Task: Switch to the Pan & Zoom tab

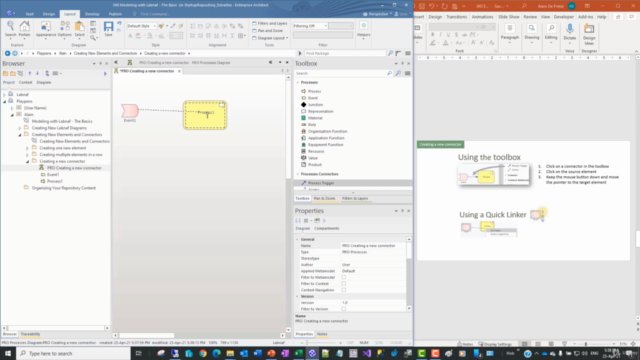Action: pyautogui.click(x=324, y=198)
